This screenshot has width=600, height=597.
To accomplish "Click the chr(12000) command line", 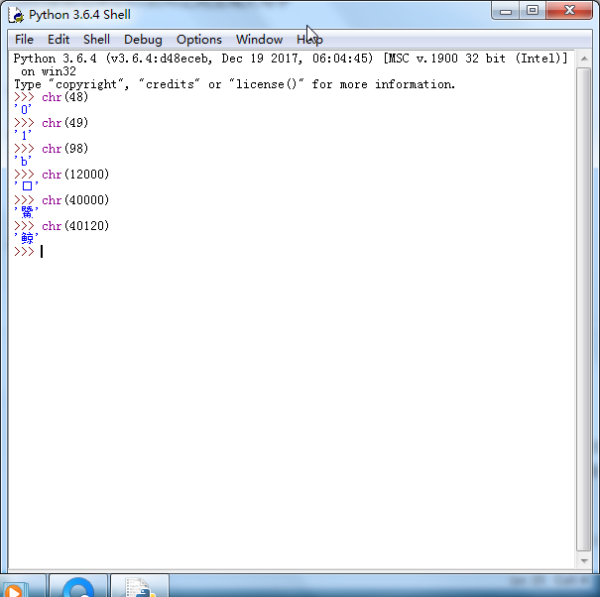I will click(x=61, y=175).
